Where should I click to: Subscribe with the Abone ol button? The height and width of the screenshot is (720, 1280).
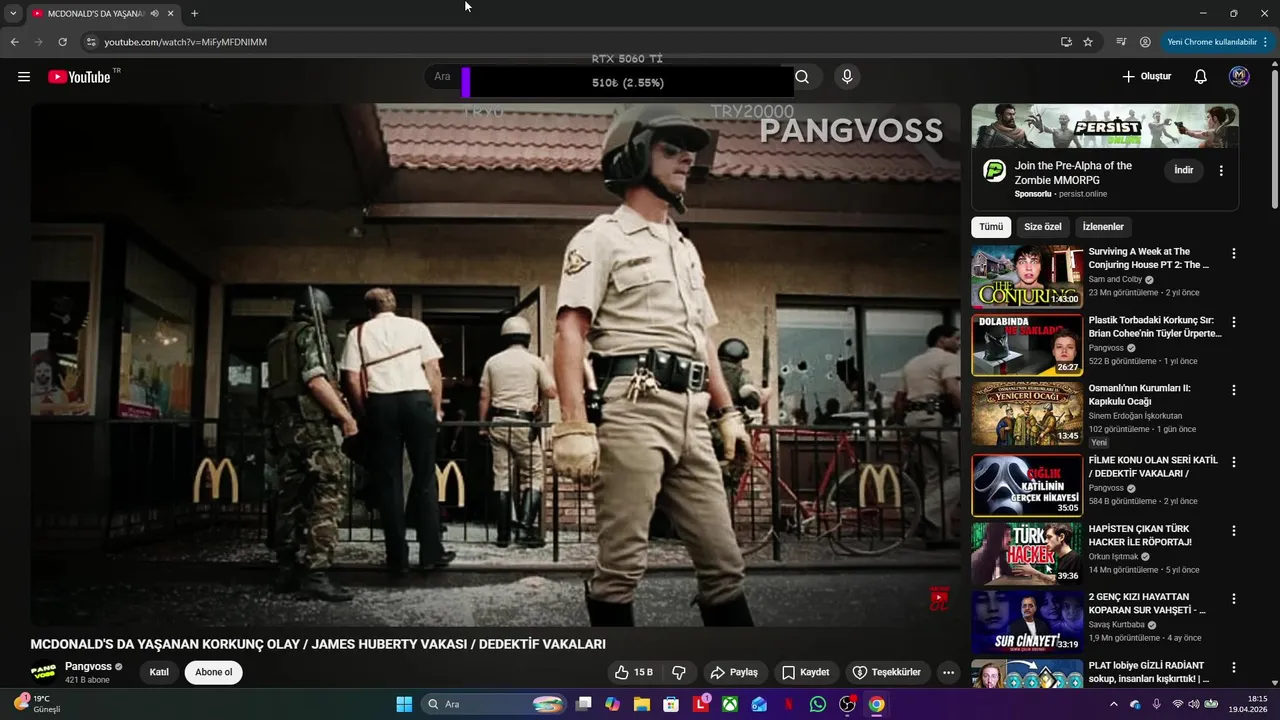pyautogui.click(x=213, y=672)
